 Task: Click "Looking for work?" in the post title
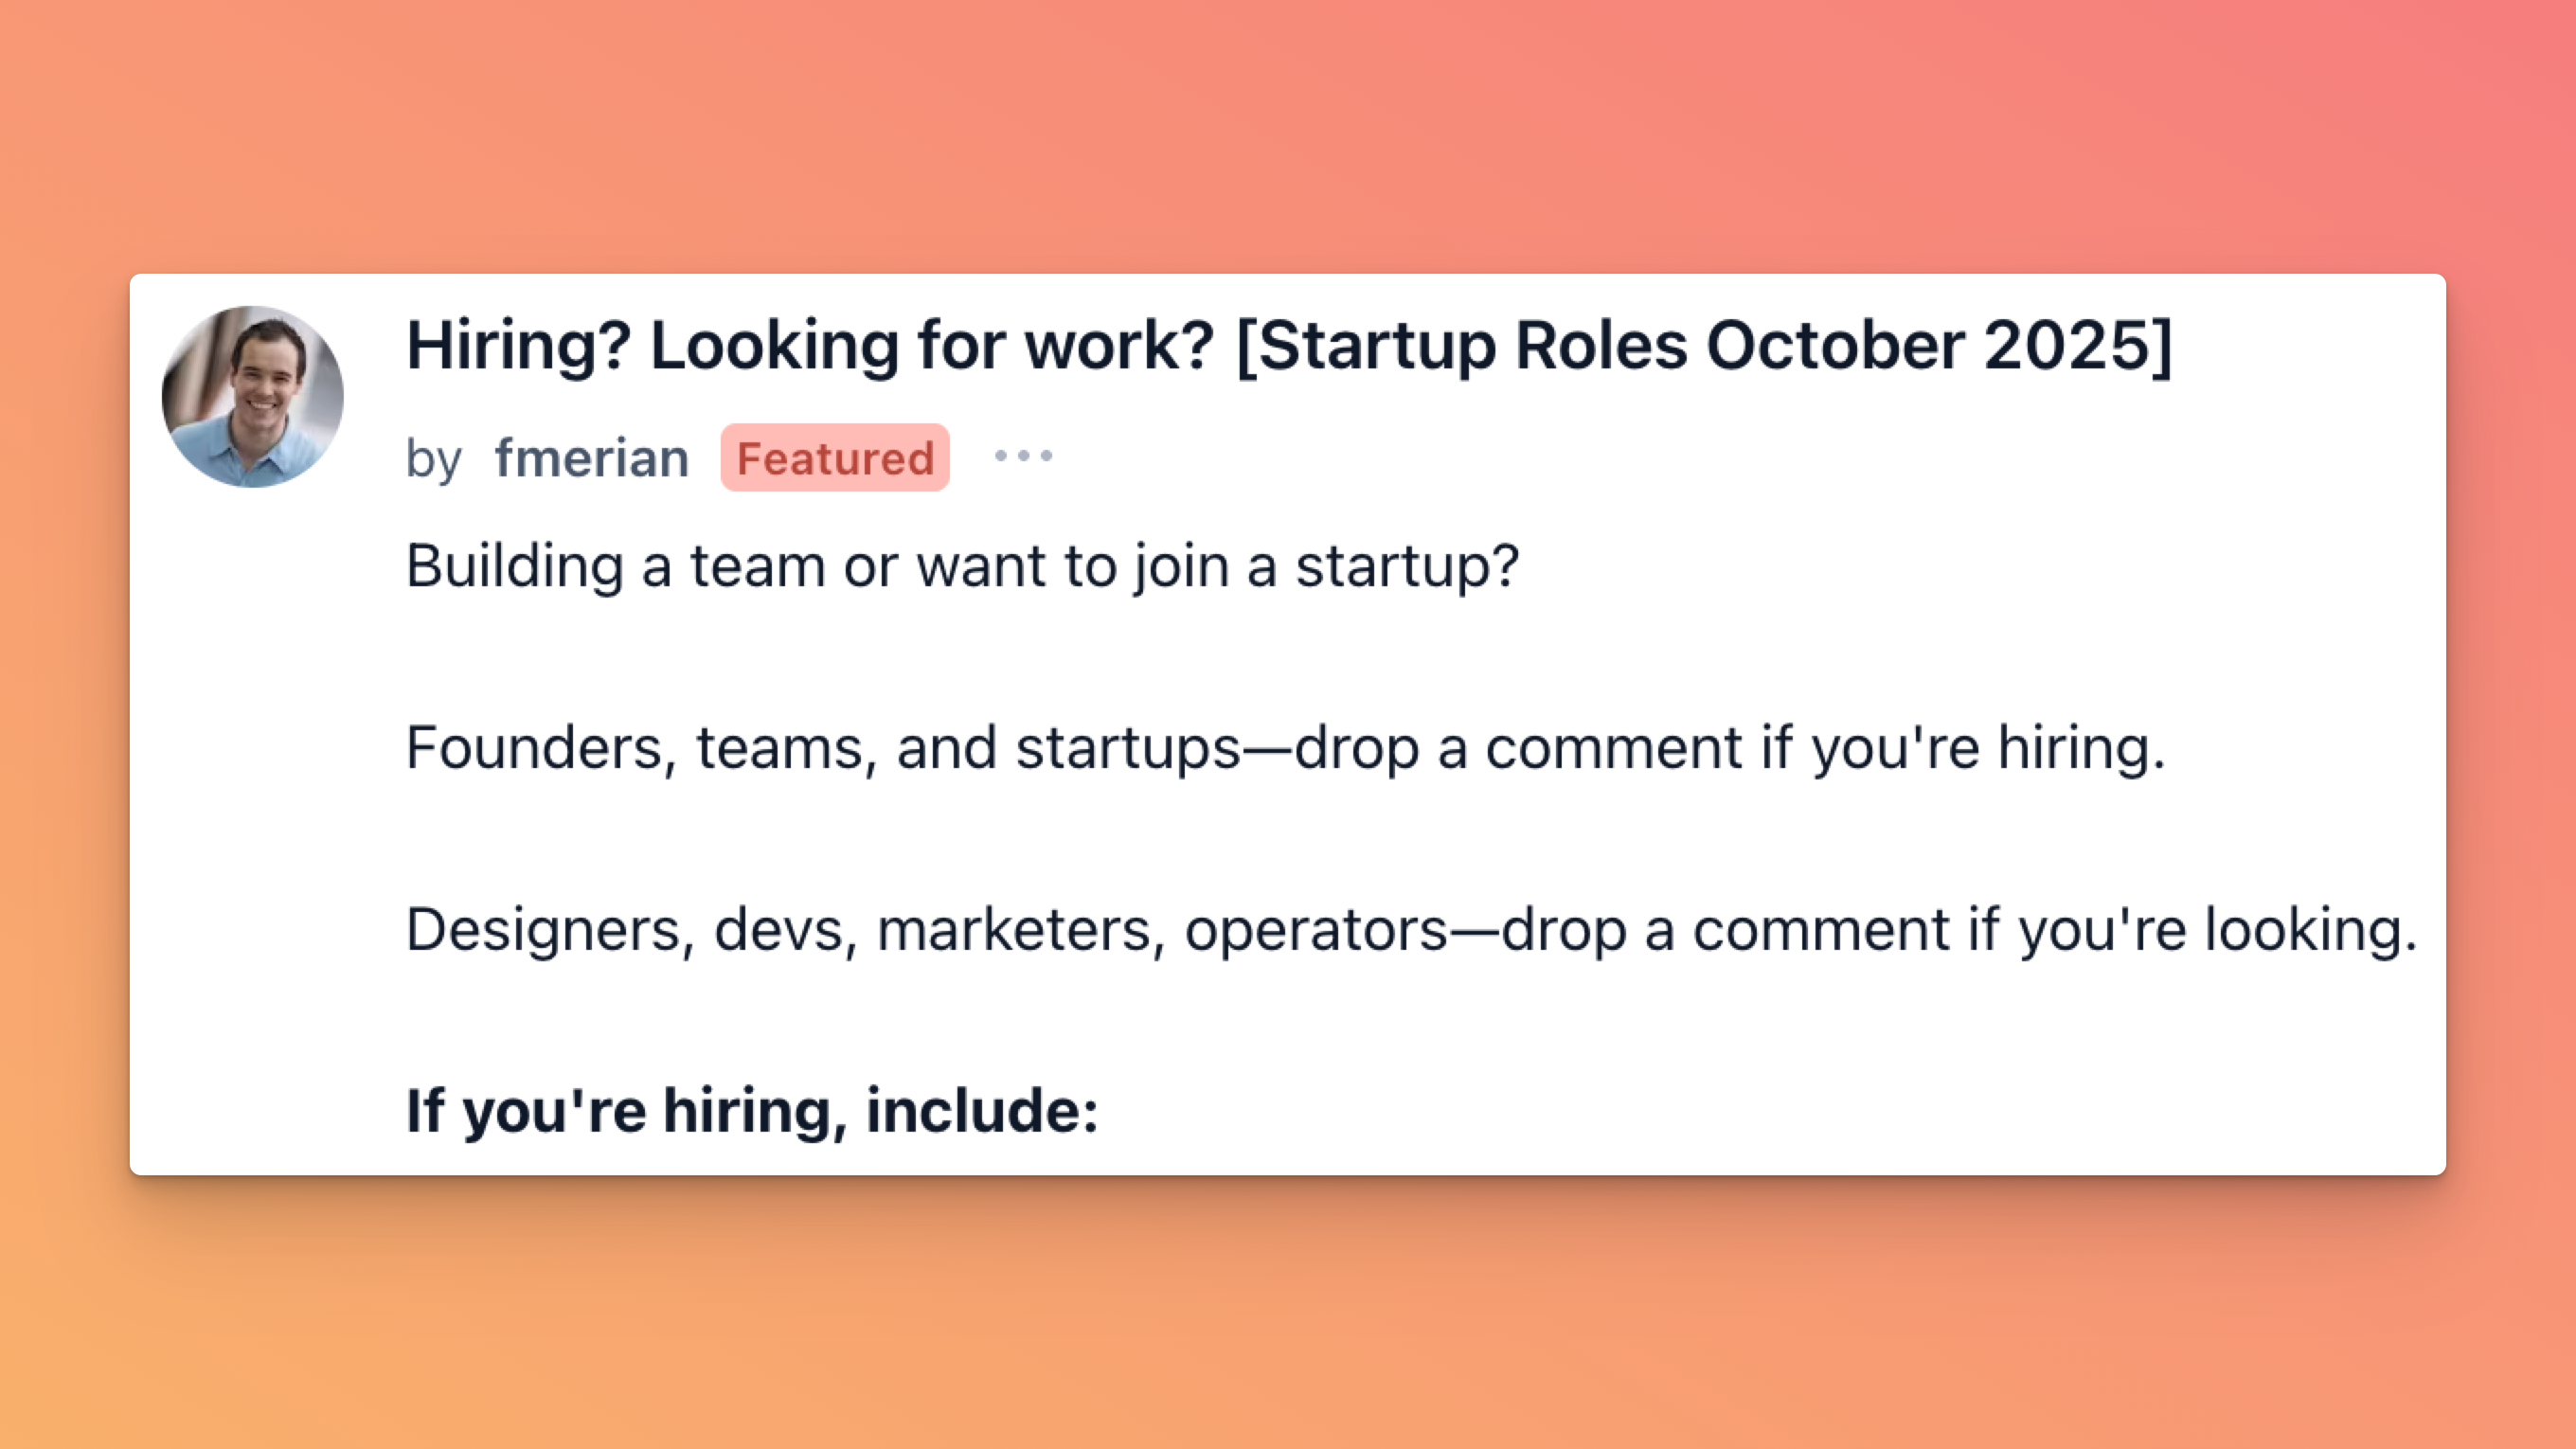tap(932, 346)
